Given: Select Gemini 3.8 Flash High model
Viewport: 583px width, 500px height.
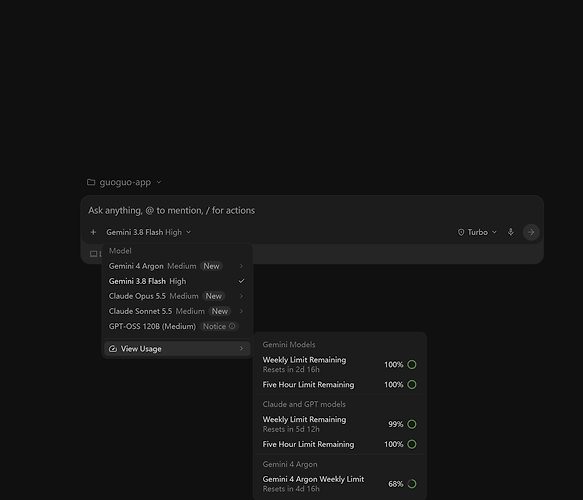Looking at the screenshot, I should (177, 281).
